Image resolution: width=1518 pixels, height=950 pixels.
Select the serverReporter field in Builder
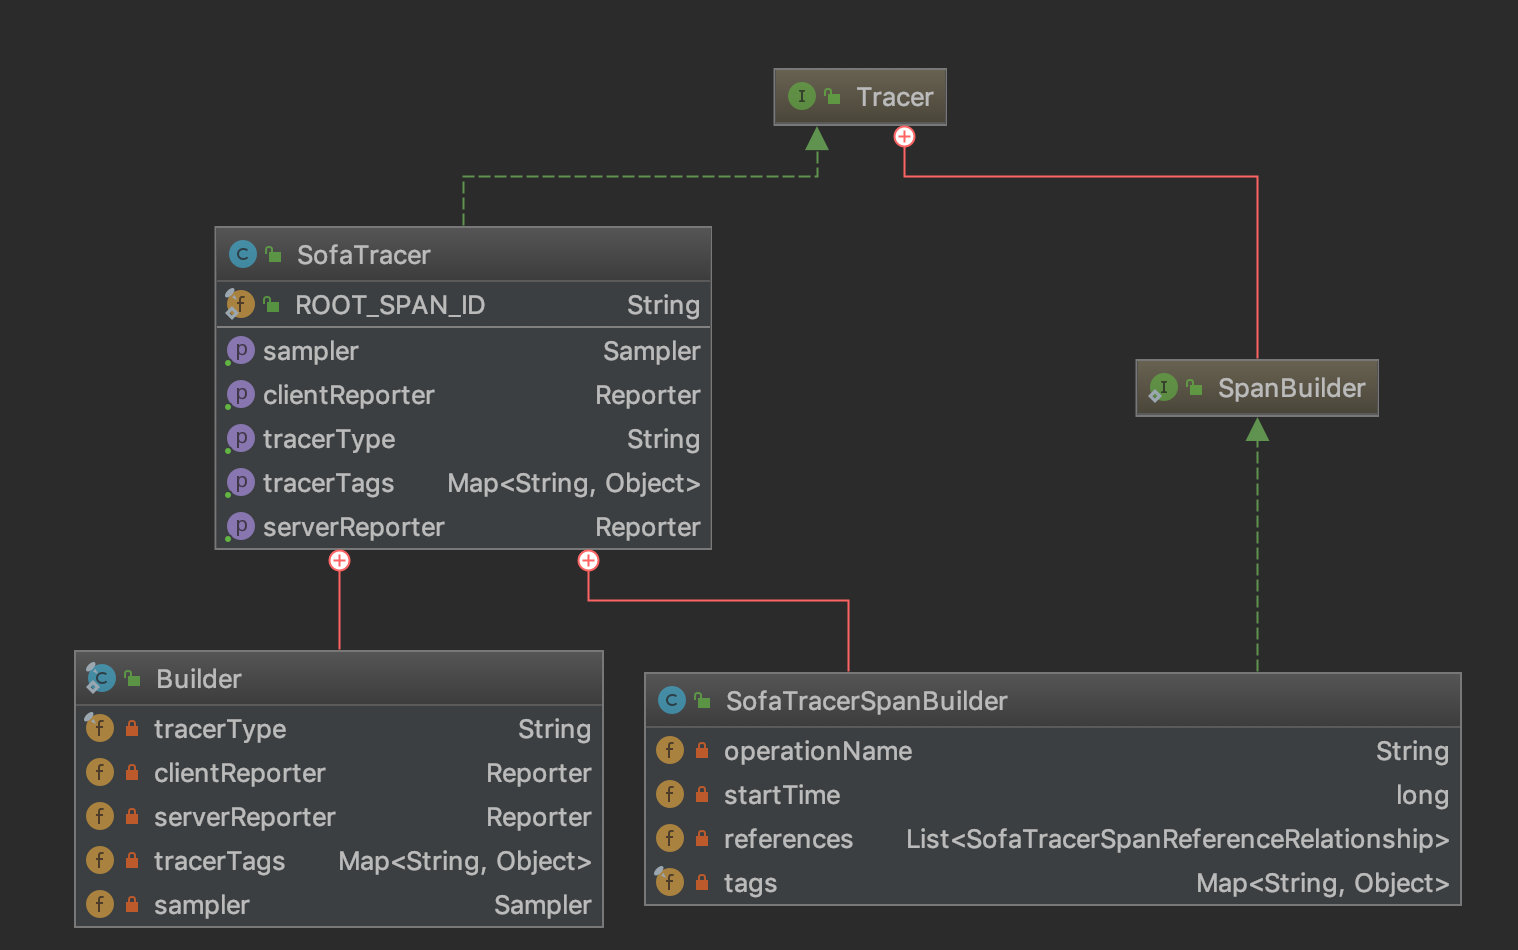[x=244, y=817]
